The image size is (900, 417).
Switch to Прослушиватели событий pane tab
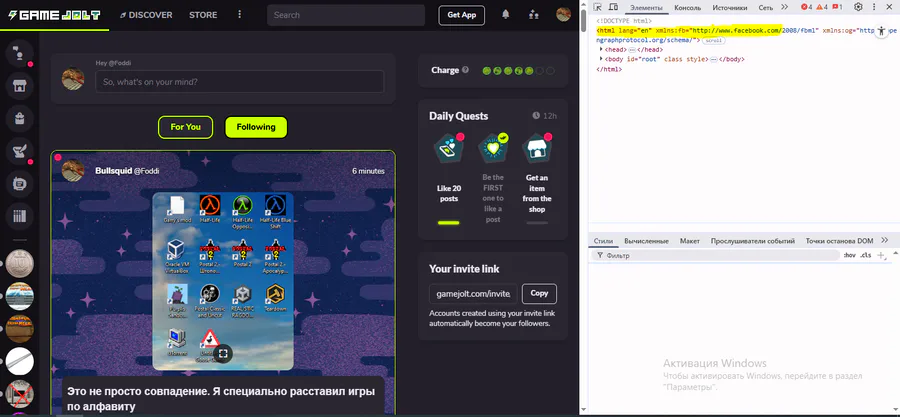(x=752, y=241)
